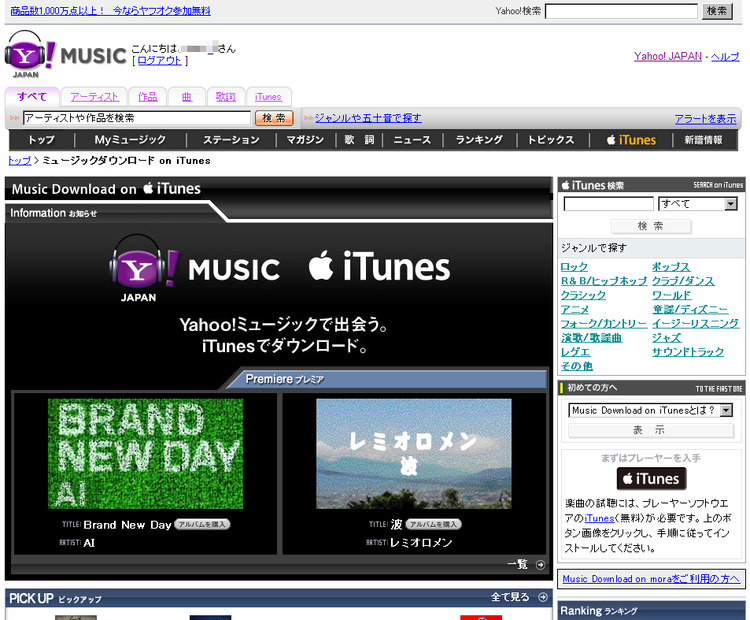Open マガジン in the navigation bar
This screenshot has width=750, height=620.
coord(305,140)
